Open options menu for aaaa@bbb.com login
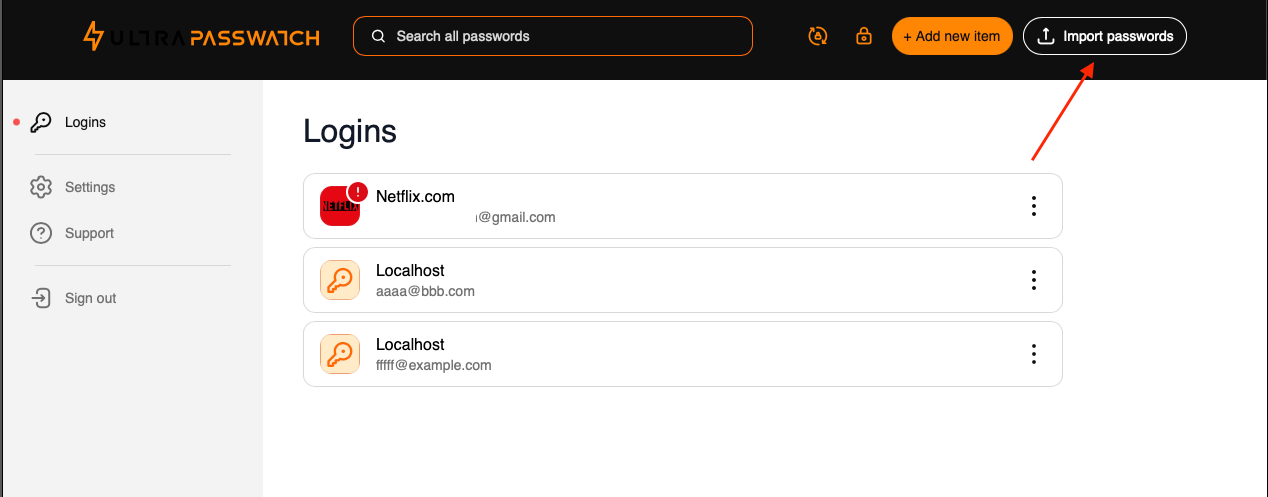 click(x=1034, y=280)
